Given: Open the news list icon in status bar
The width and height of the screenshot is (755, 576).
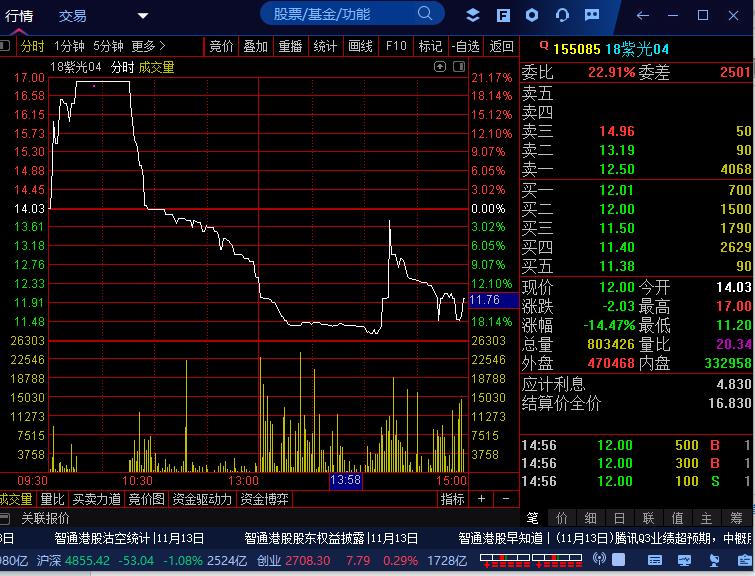Looking at the screenshot, I should tap(655, 560).
